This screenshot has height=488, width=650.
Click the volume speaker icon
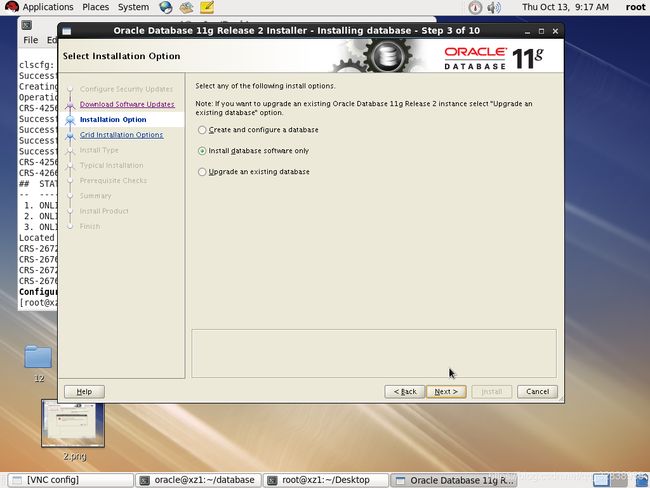coord(494,7)
